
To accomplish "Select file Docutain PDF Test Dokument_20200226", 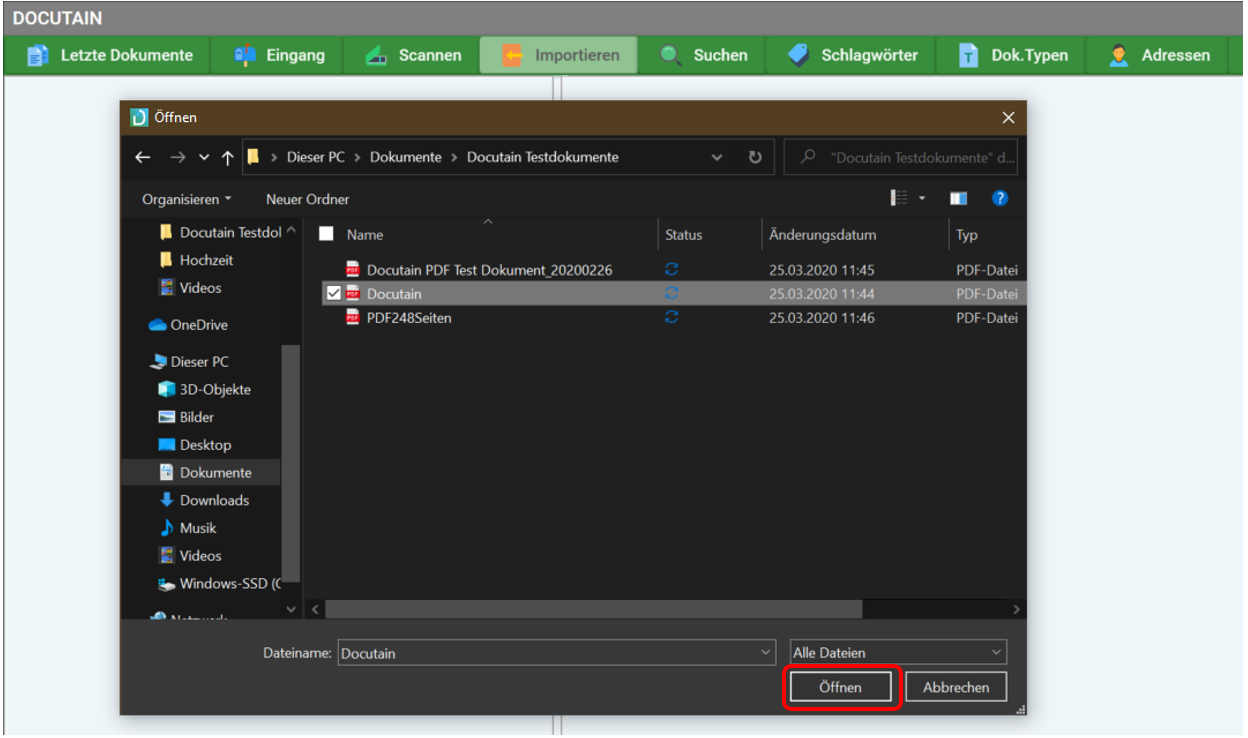I will click(x=489, y=270).
